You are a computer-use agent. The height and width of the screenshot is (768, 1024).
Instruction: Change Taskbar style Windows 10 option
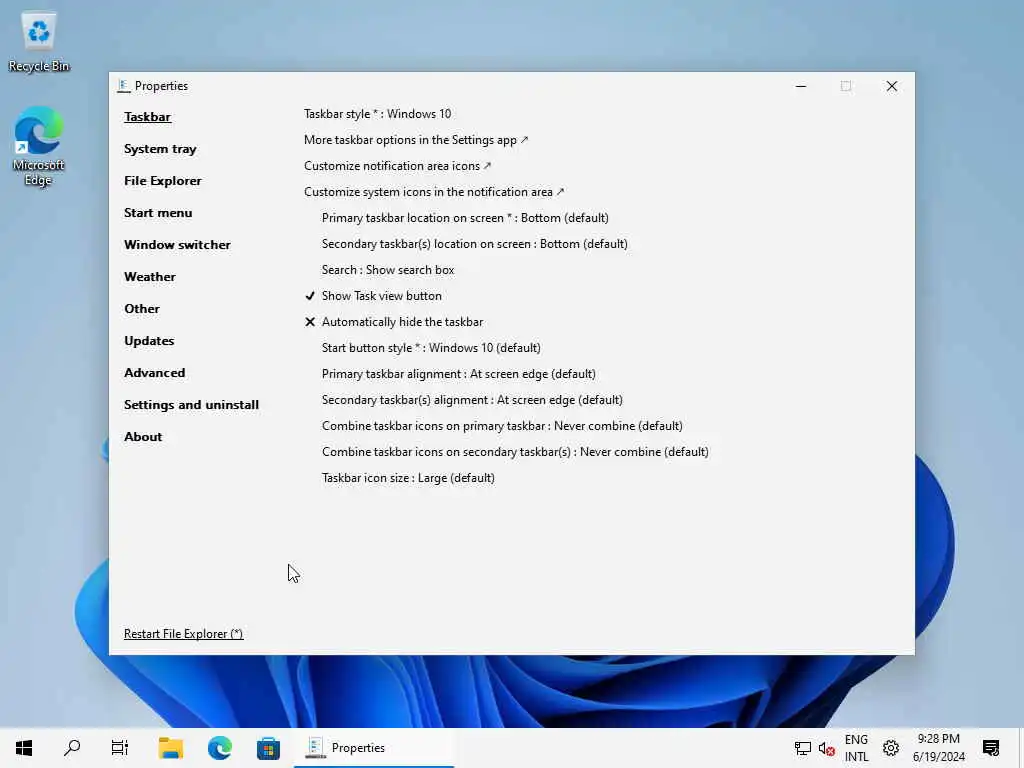click(377, 114)
